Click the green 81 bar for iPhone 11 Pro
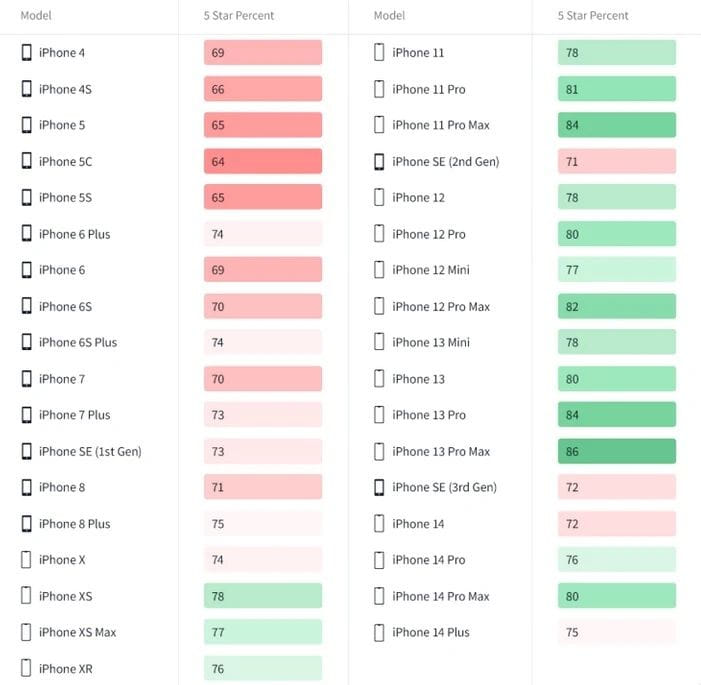The height and width of the screenshot is (685, 701). 617,89
